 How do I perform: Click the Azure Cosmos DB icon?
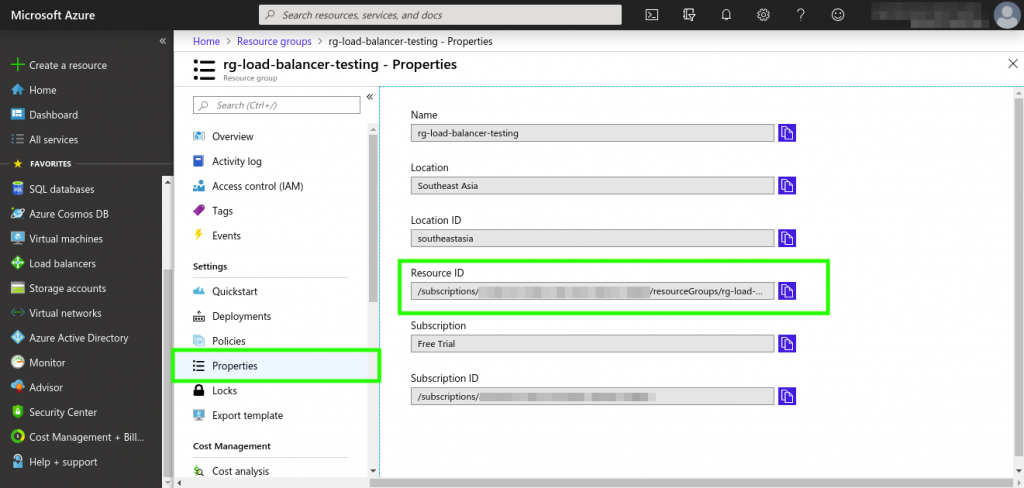(x=18, y=214)
